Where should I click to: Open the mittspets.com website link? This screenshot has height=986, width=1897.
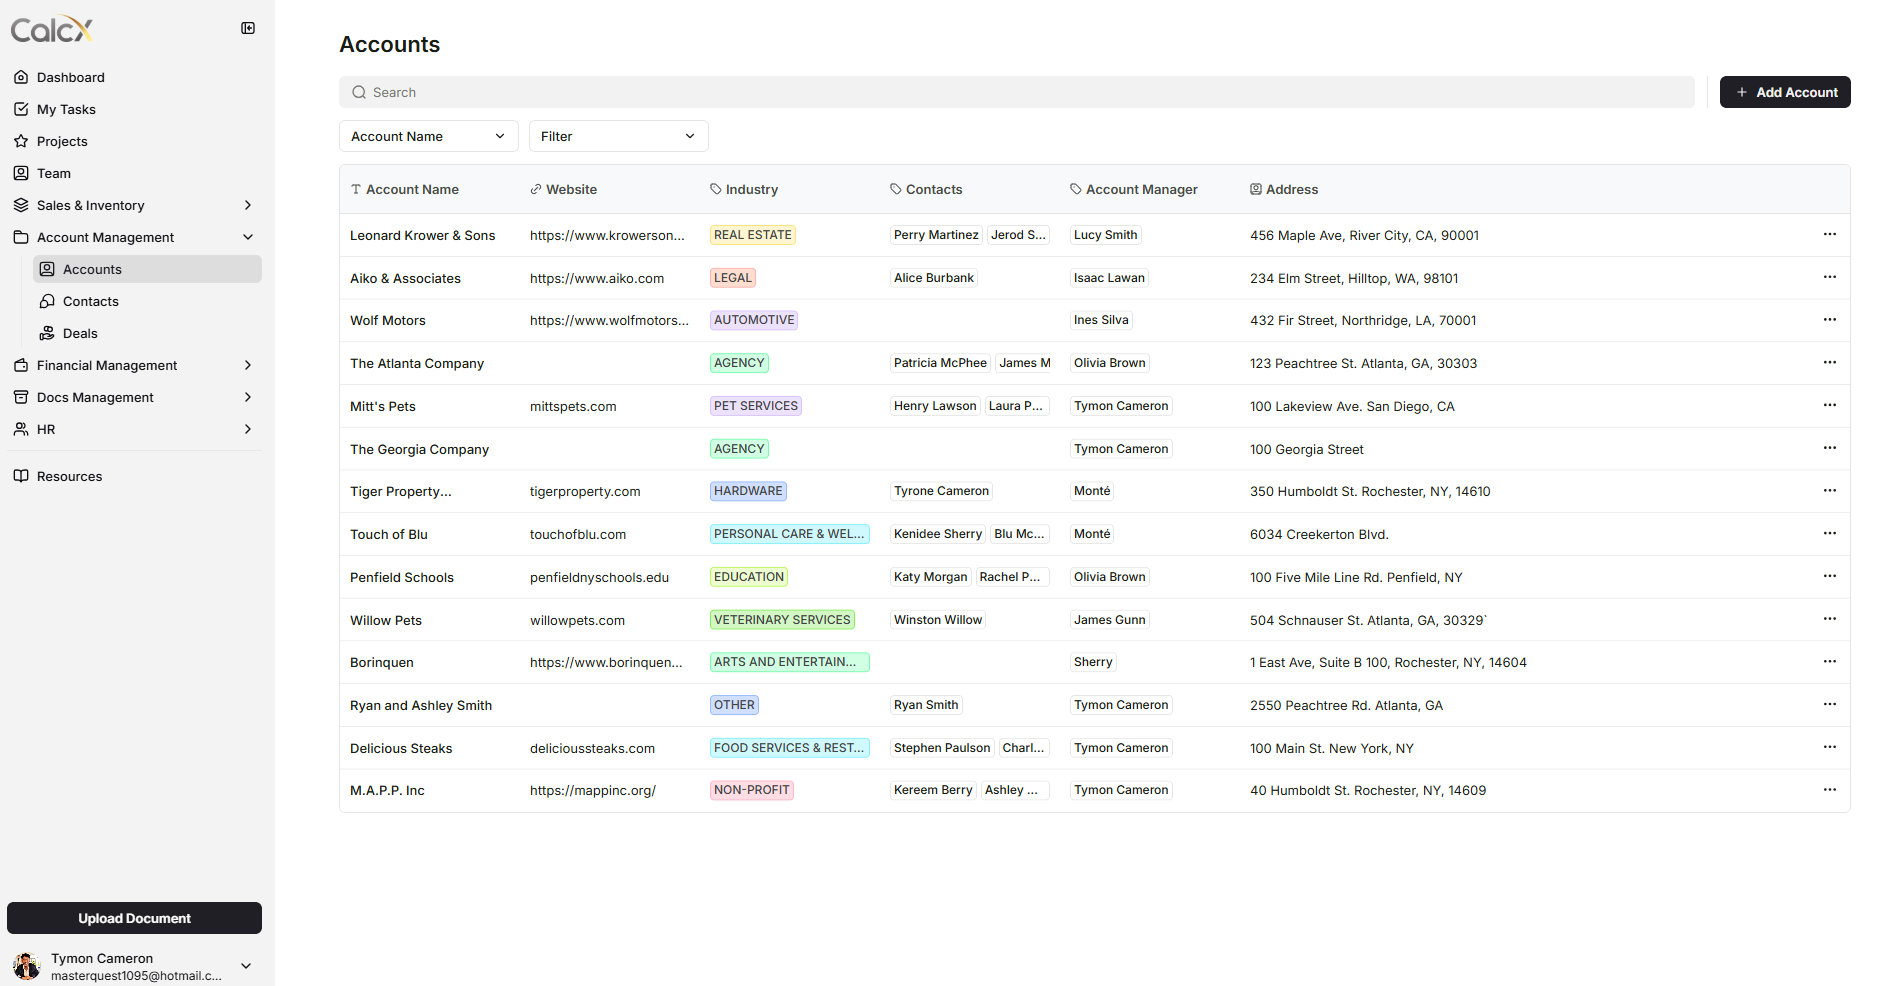(x=573, y=406)
